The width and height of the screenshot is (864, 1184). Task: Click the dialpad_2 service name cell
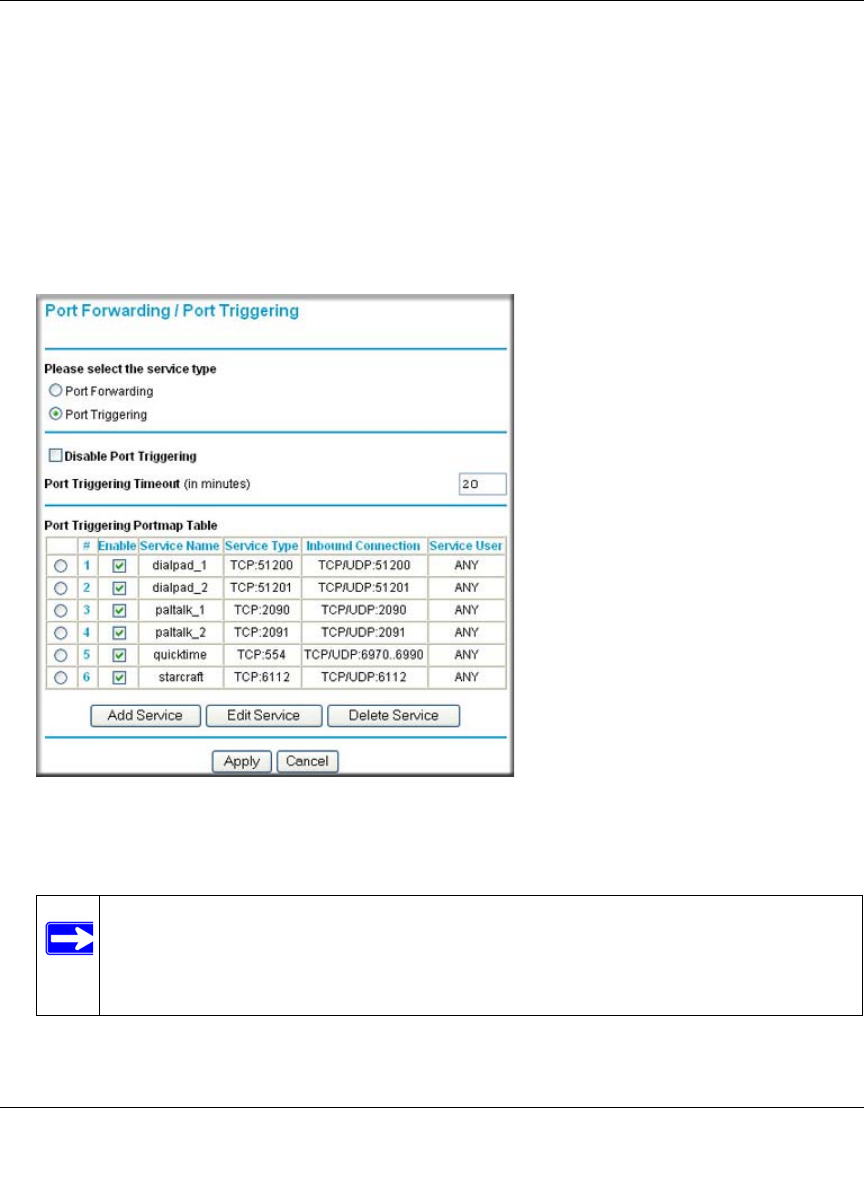pos(180,587)
